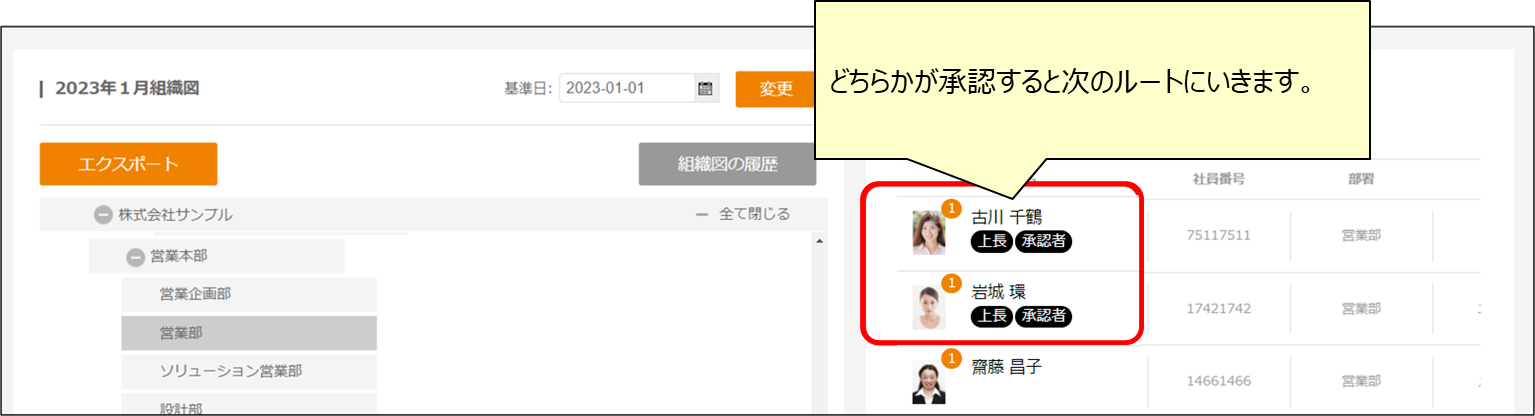Click the エクスポート button
1535x416 pixels.
128,164
